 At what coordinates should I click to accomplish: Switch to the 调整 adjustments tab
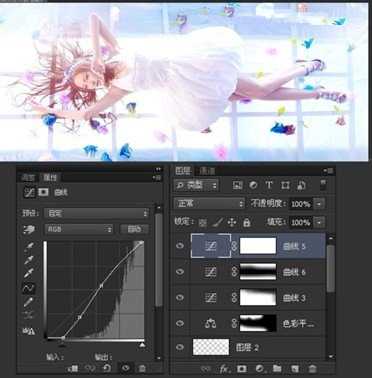[x=28, y=178]
